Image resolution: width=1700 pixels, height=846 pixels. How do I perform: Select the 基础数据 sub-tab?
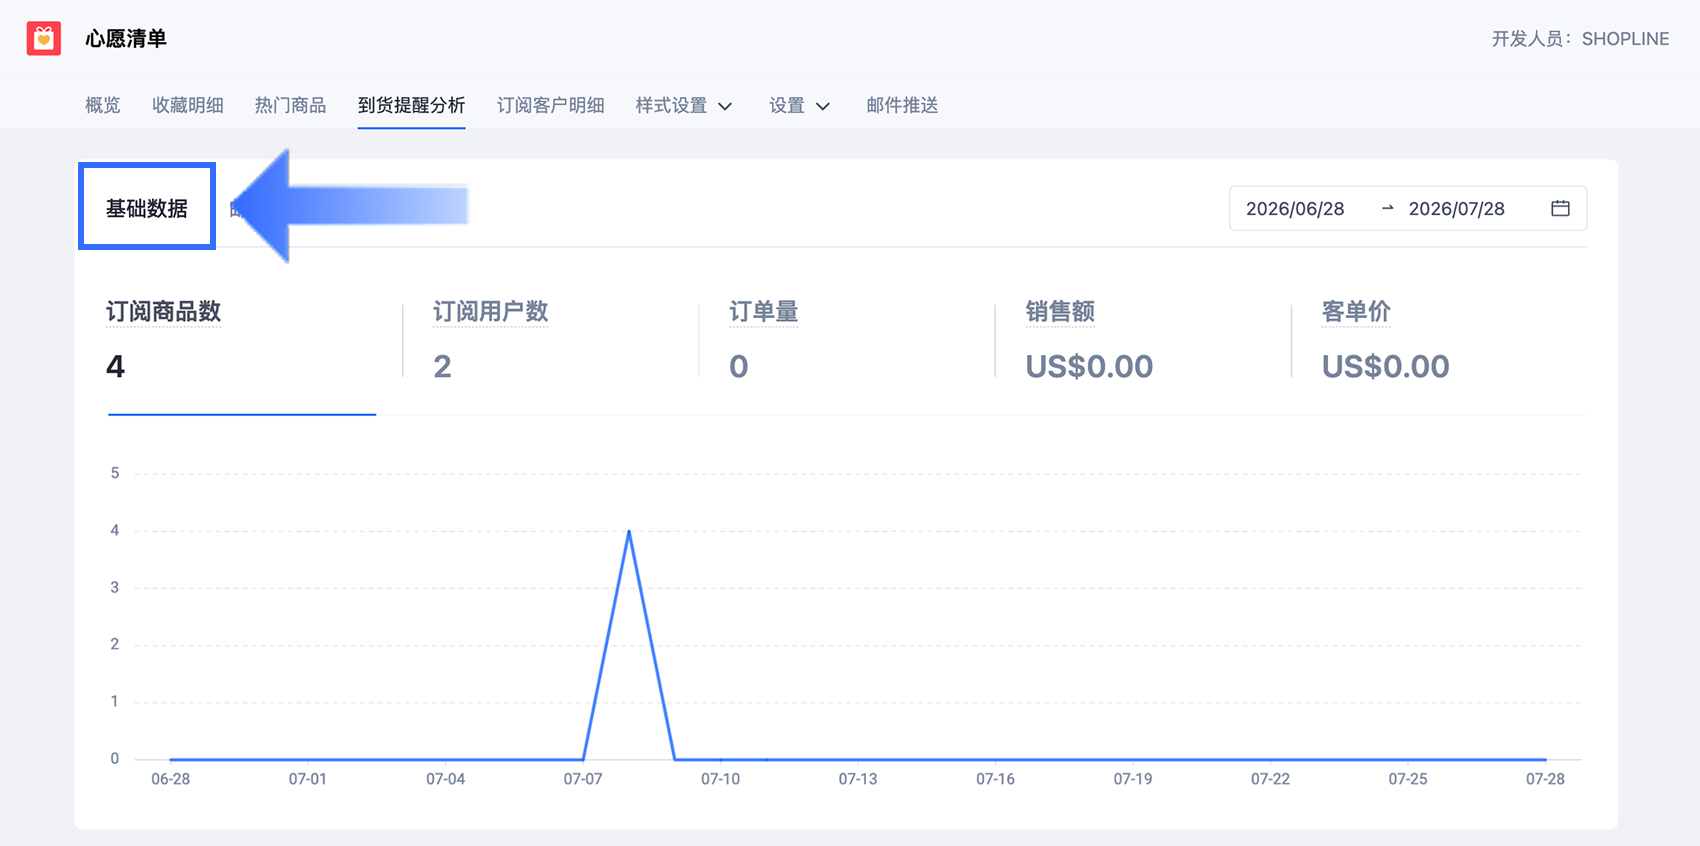tap(147, 208)
